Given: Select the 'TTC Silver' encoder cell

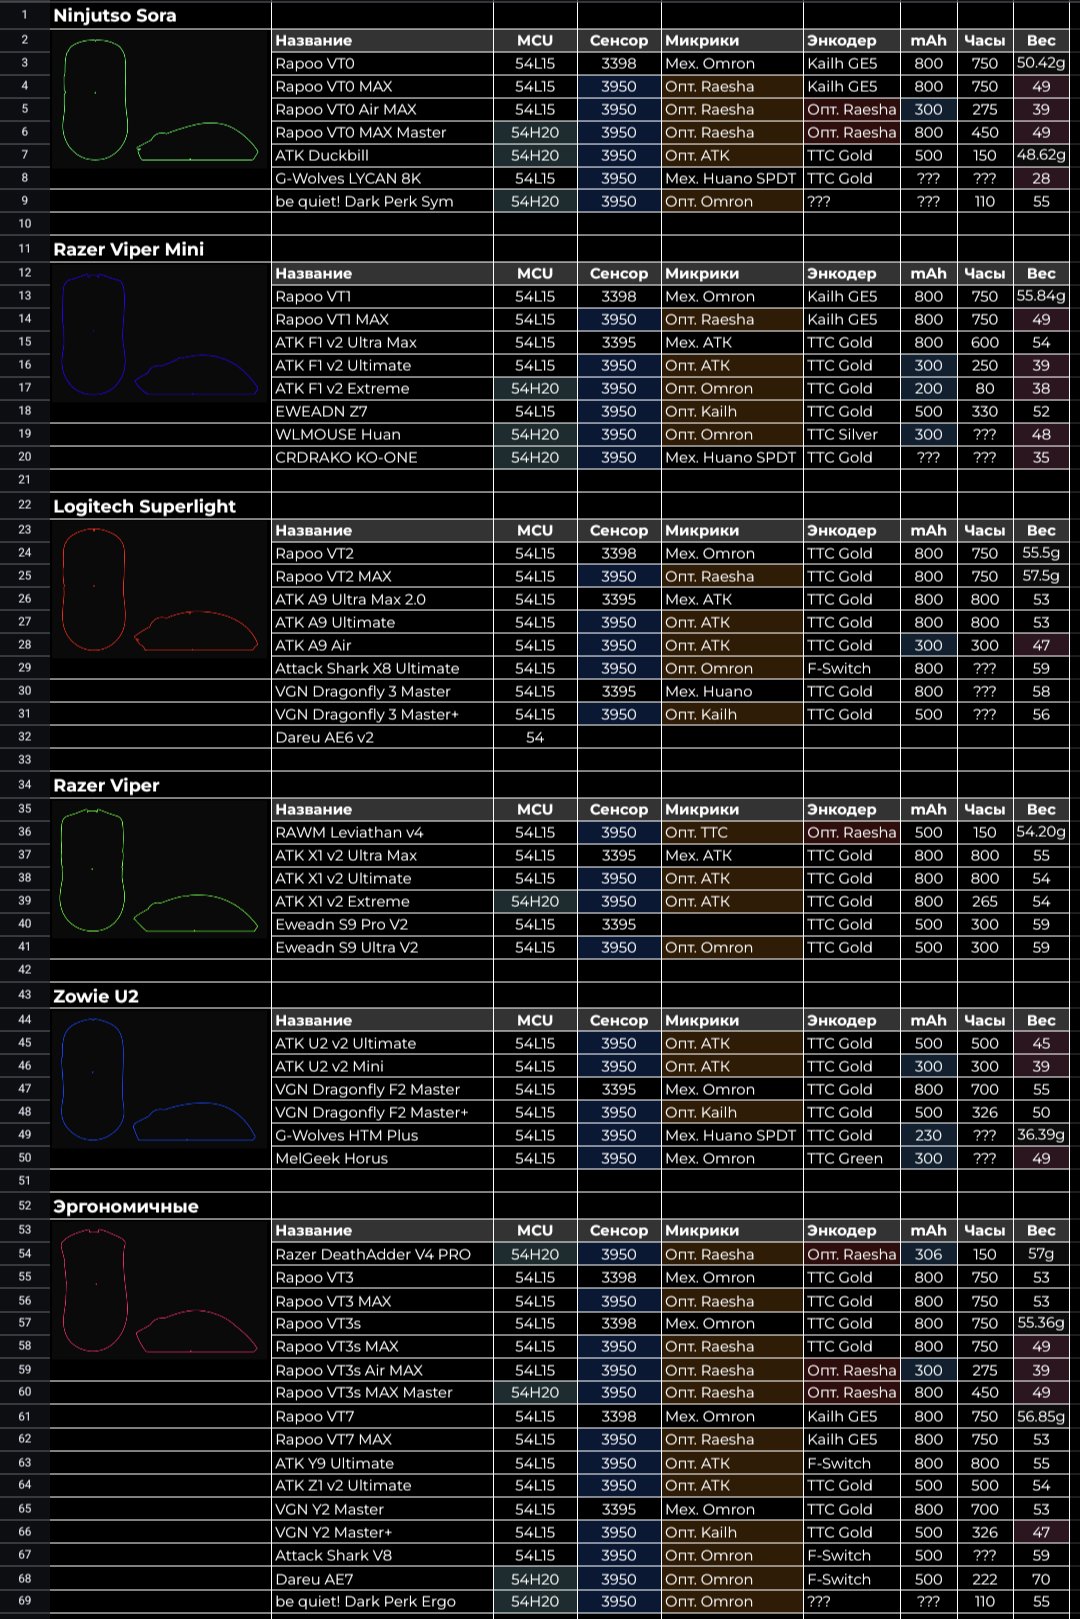Looking at the screenshot, I should (852, 434).
